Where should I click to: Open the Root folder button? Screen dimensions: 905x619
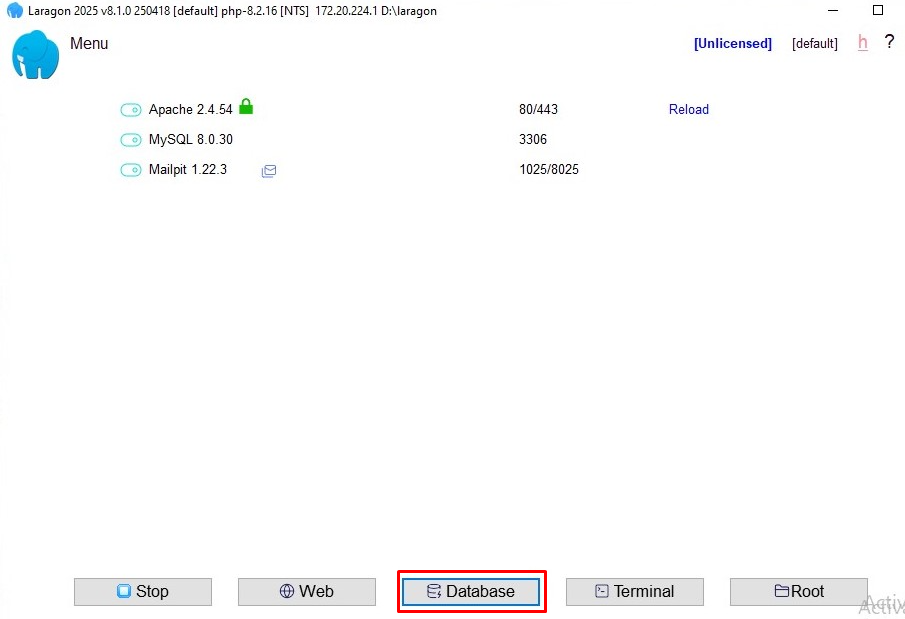coord(798,591)
